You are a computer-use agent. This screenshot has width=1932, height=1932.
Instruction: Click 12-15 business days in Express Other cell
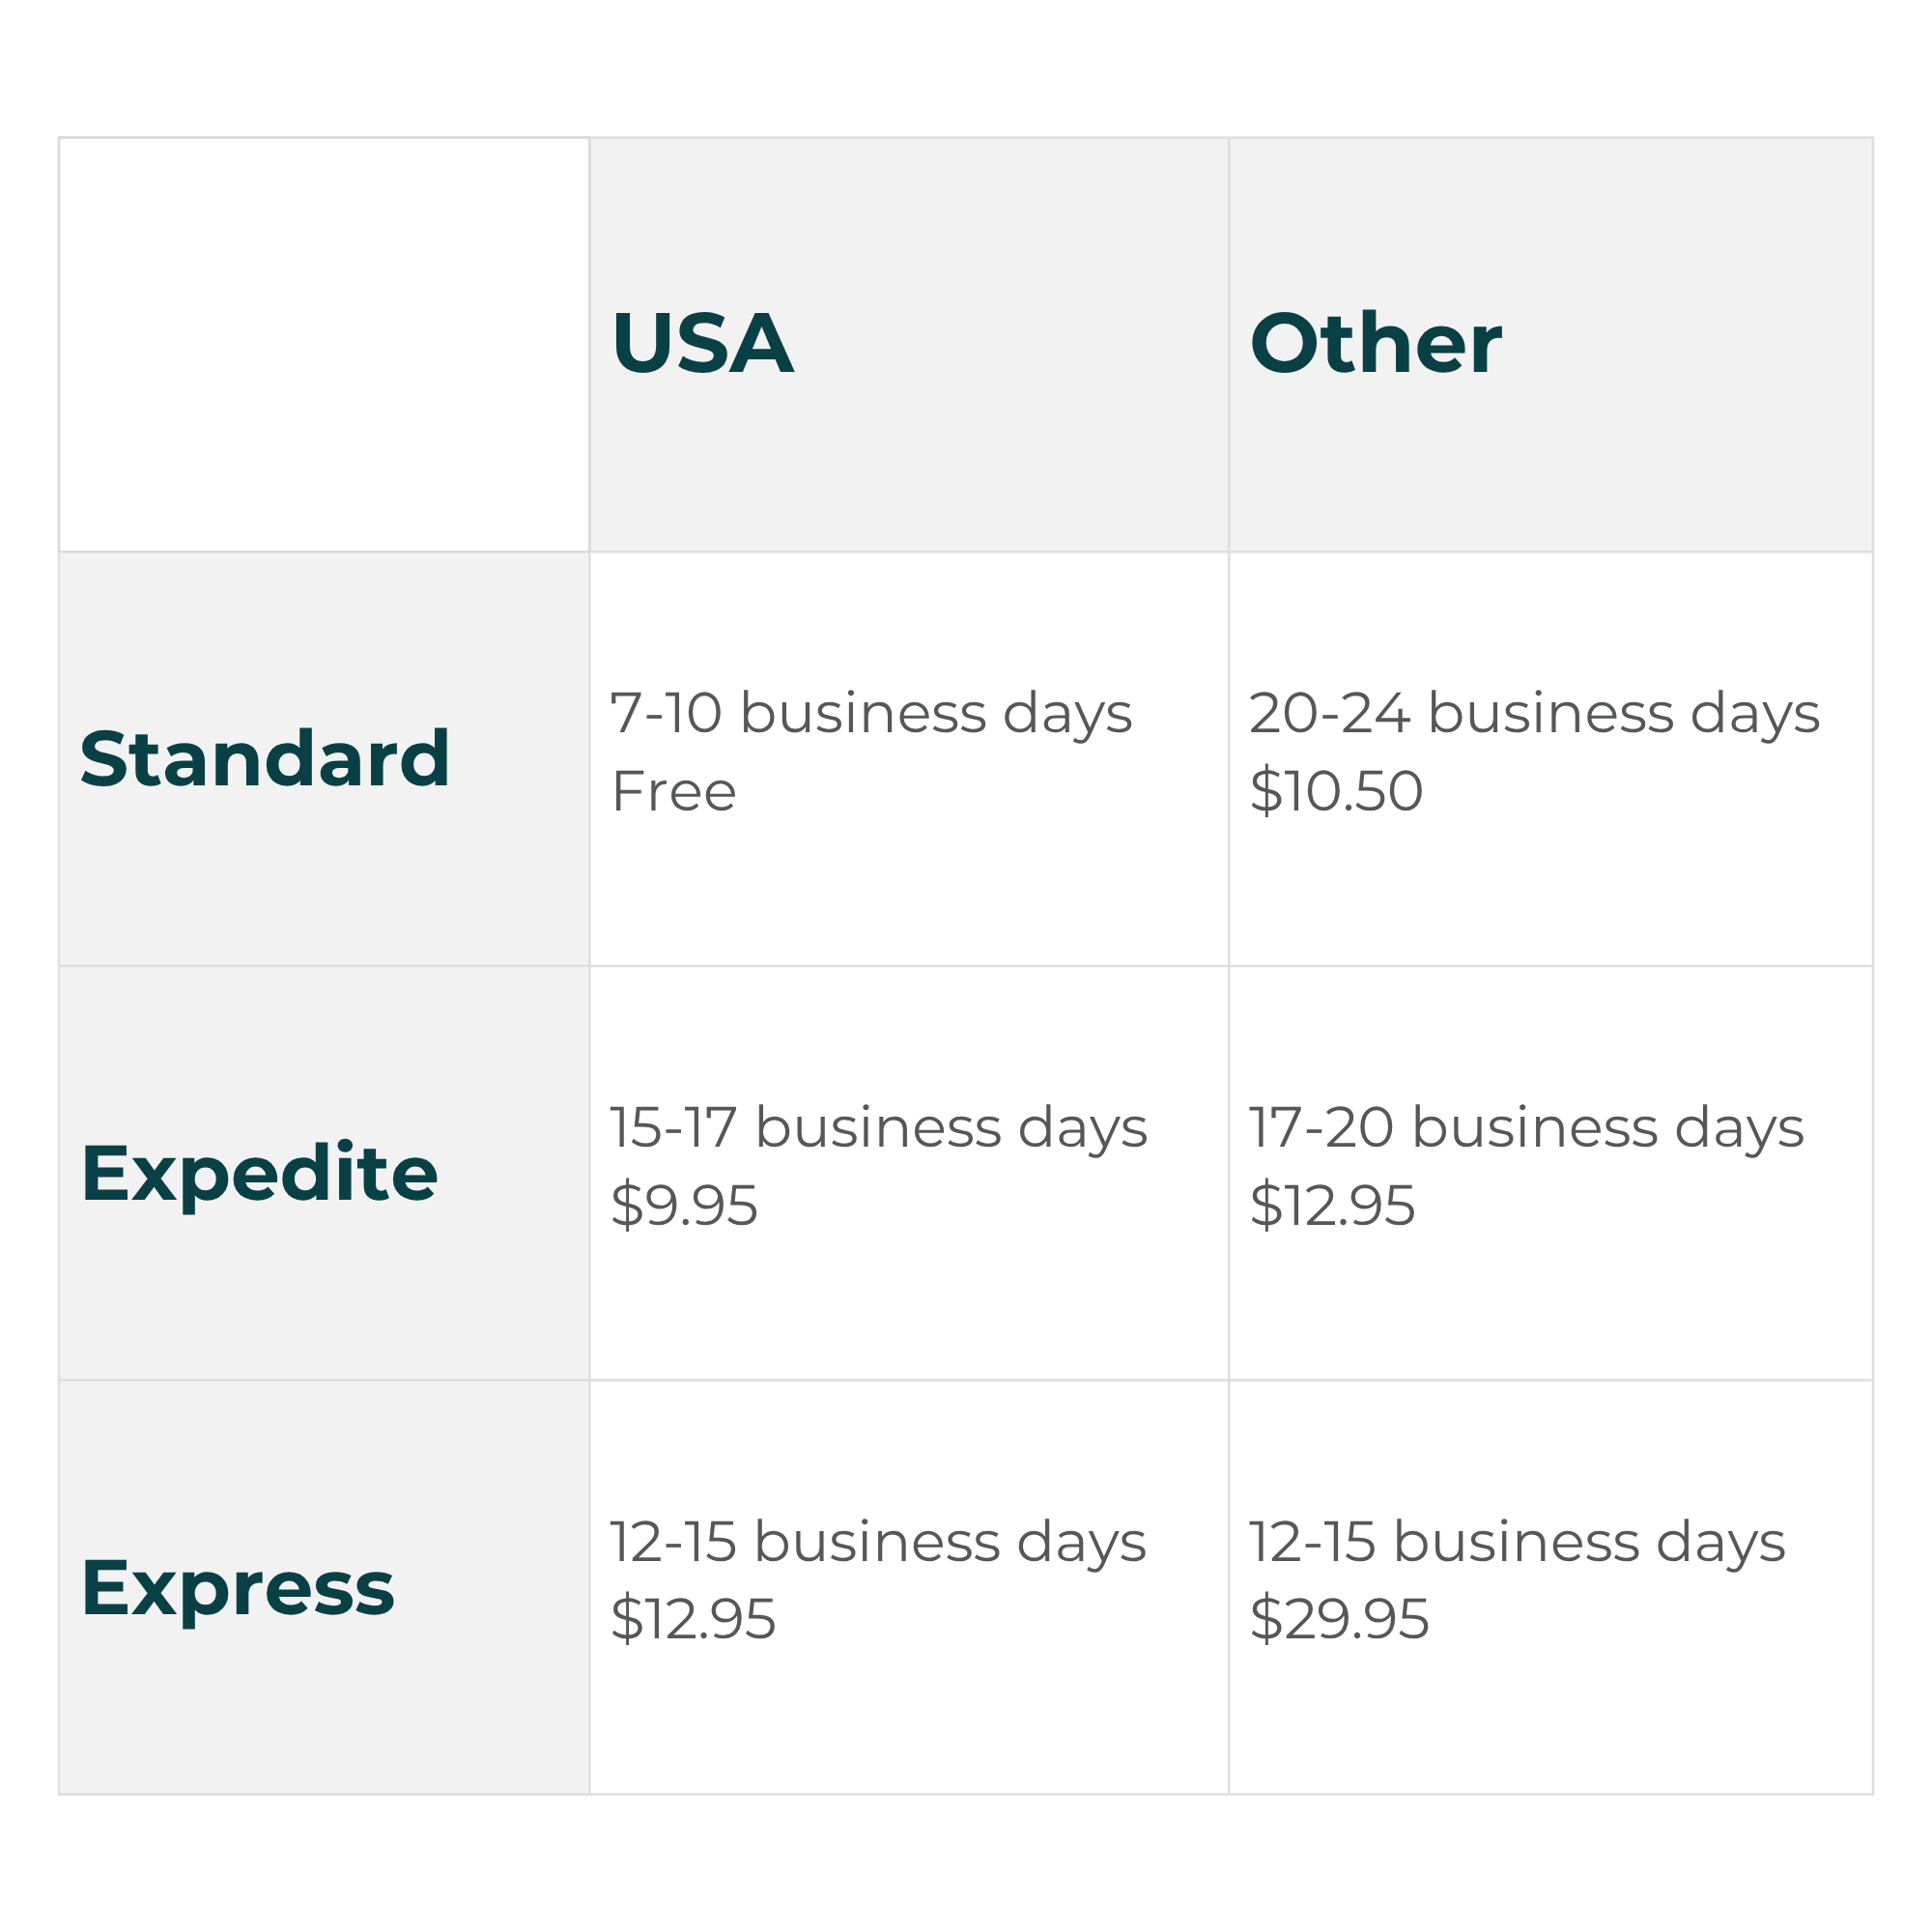coord(1516,1542)
